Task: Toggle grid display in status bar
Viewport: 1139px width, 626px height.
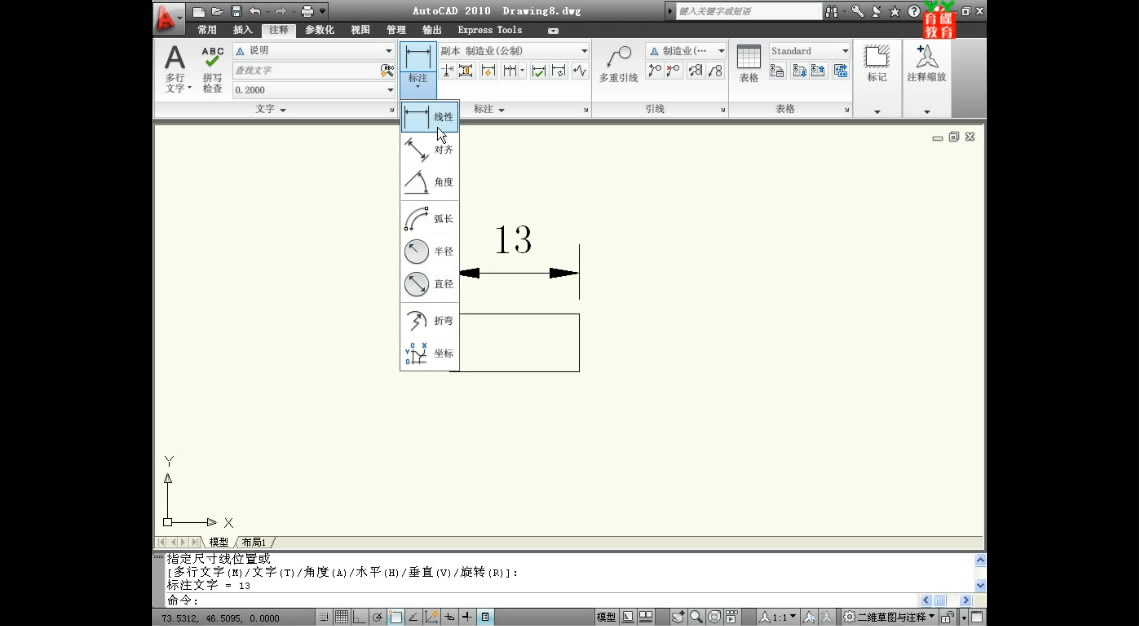Action: (341, 617)
